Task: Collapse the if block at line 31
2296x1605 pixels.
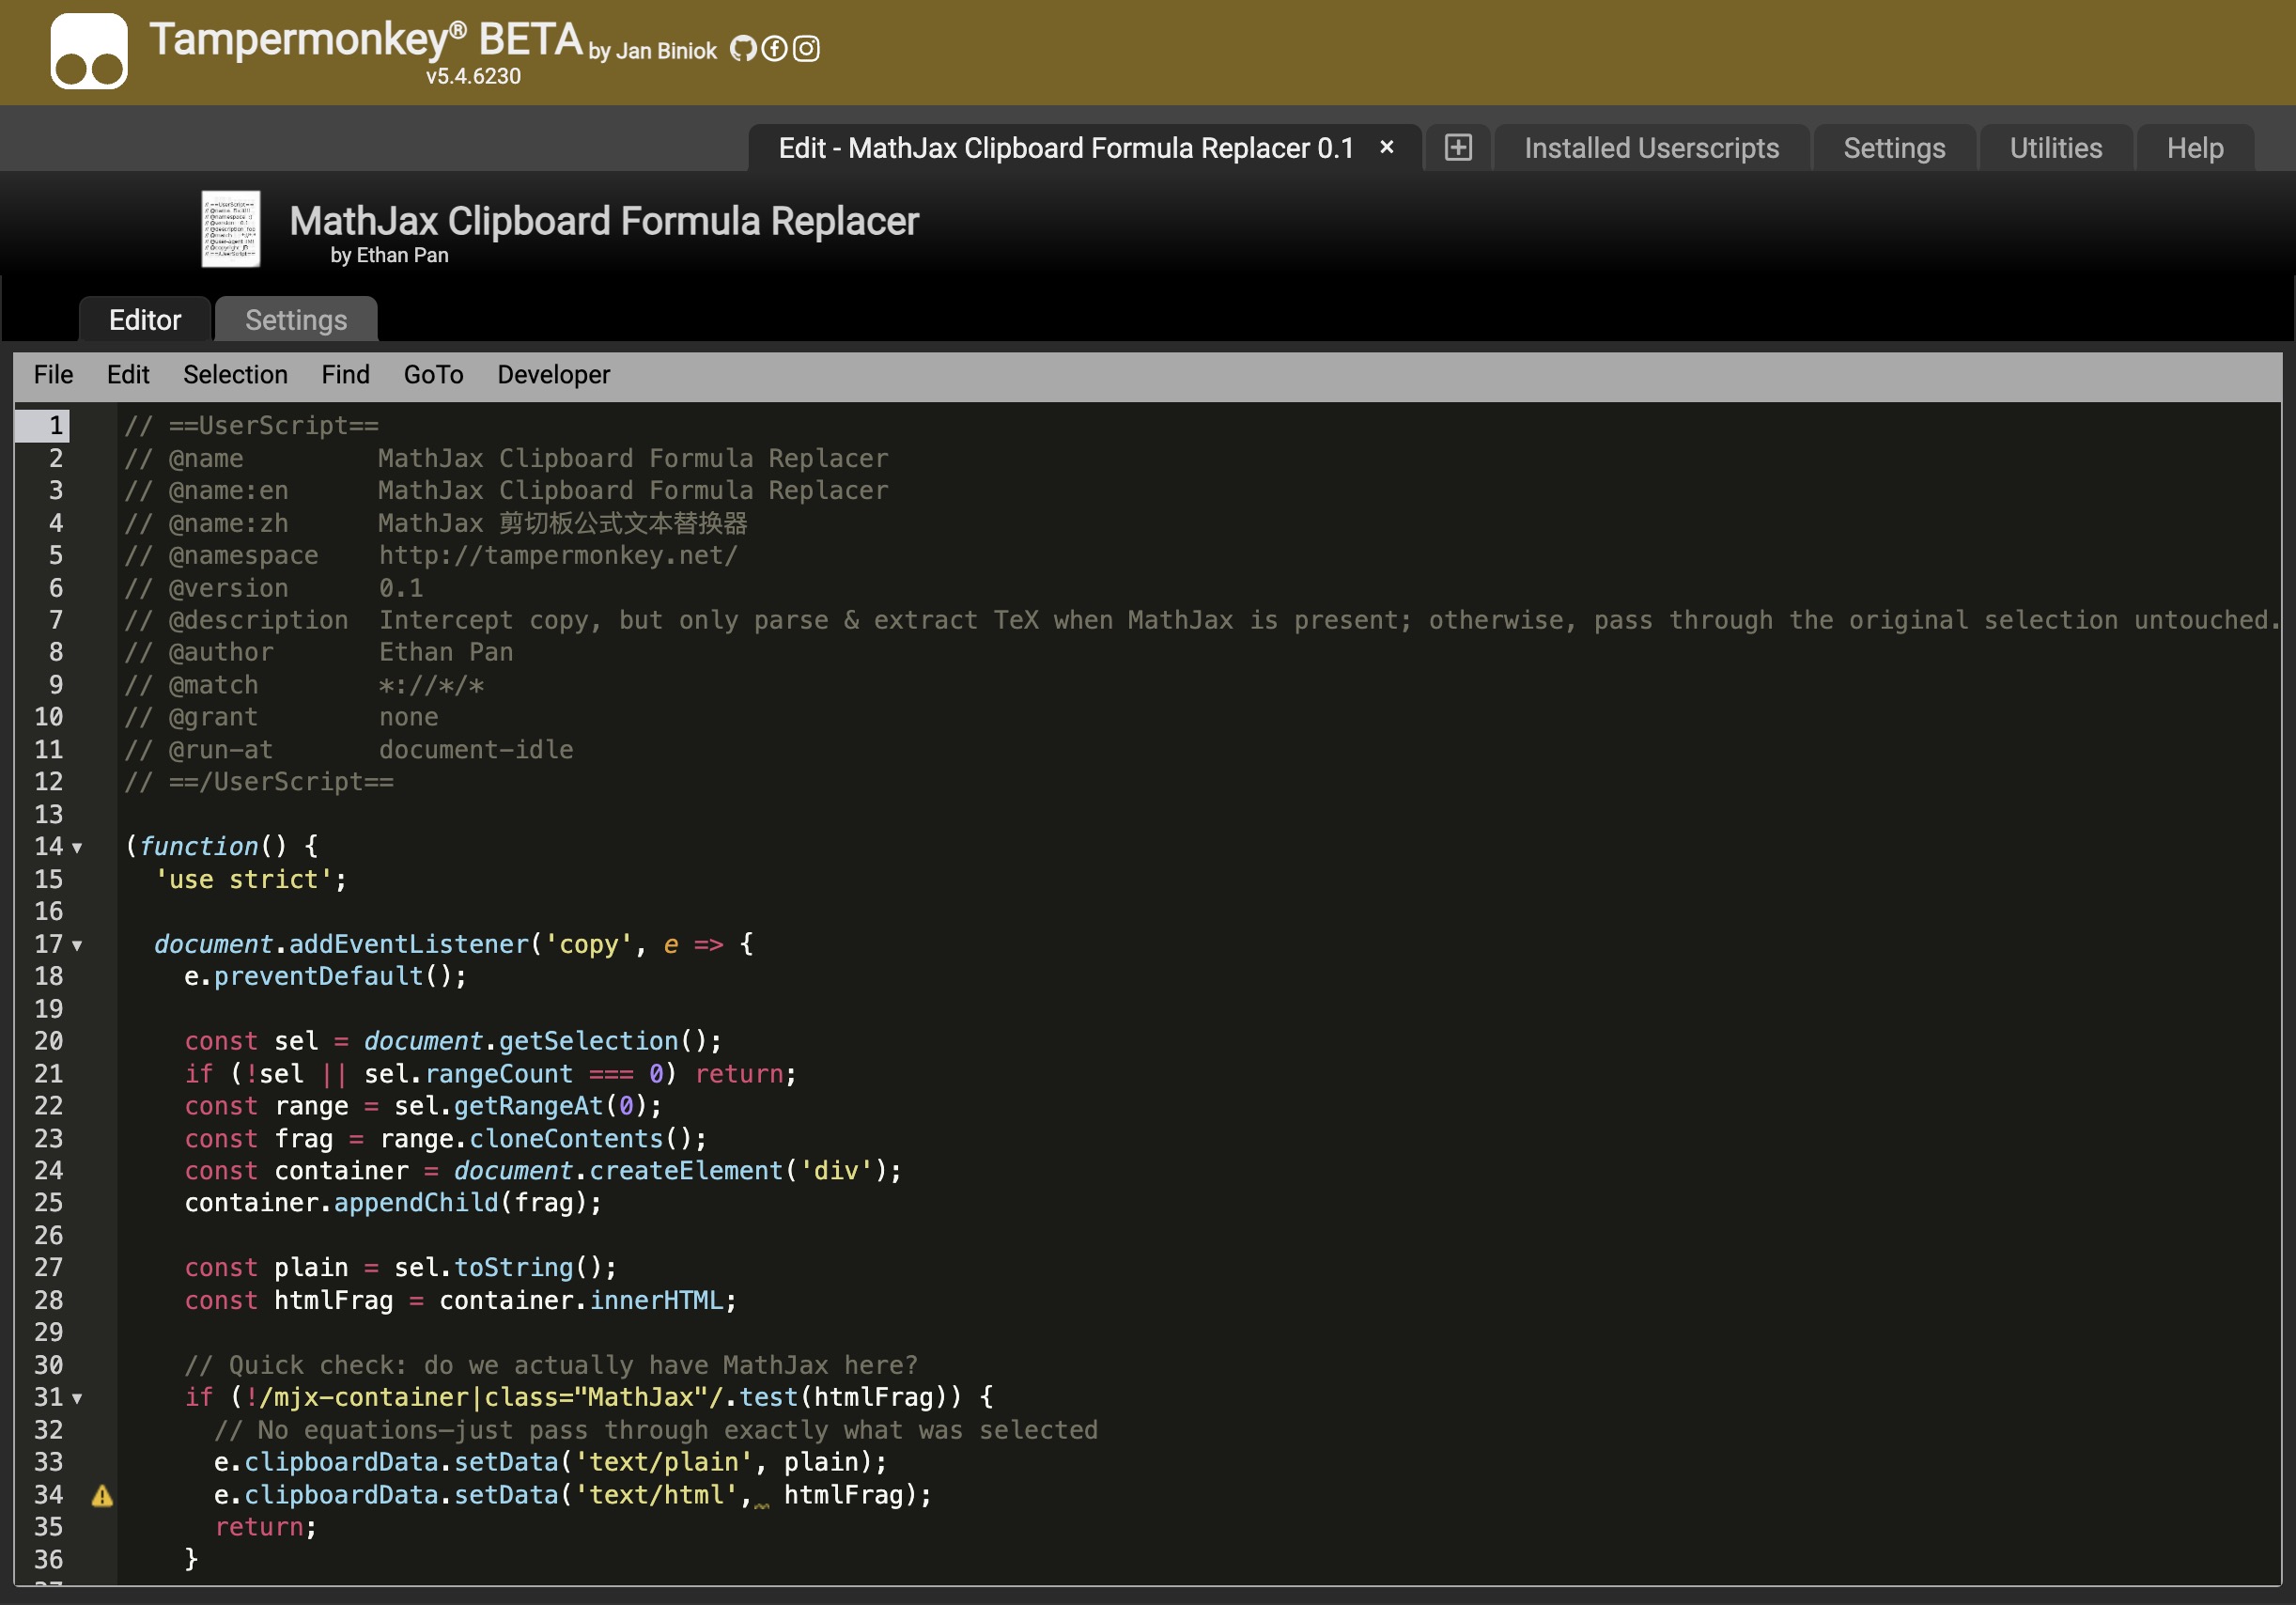Action: coord(77,1398)
